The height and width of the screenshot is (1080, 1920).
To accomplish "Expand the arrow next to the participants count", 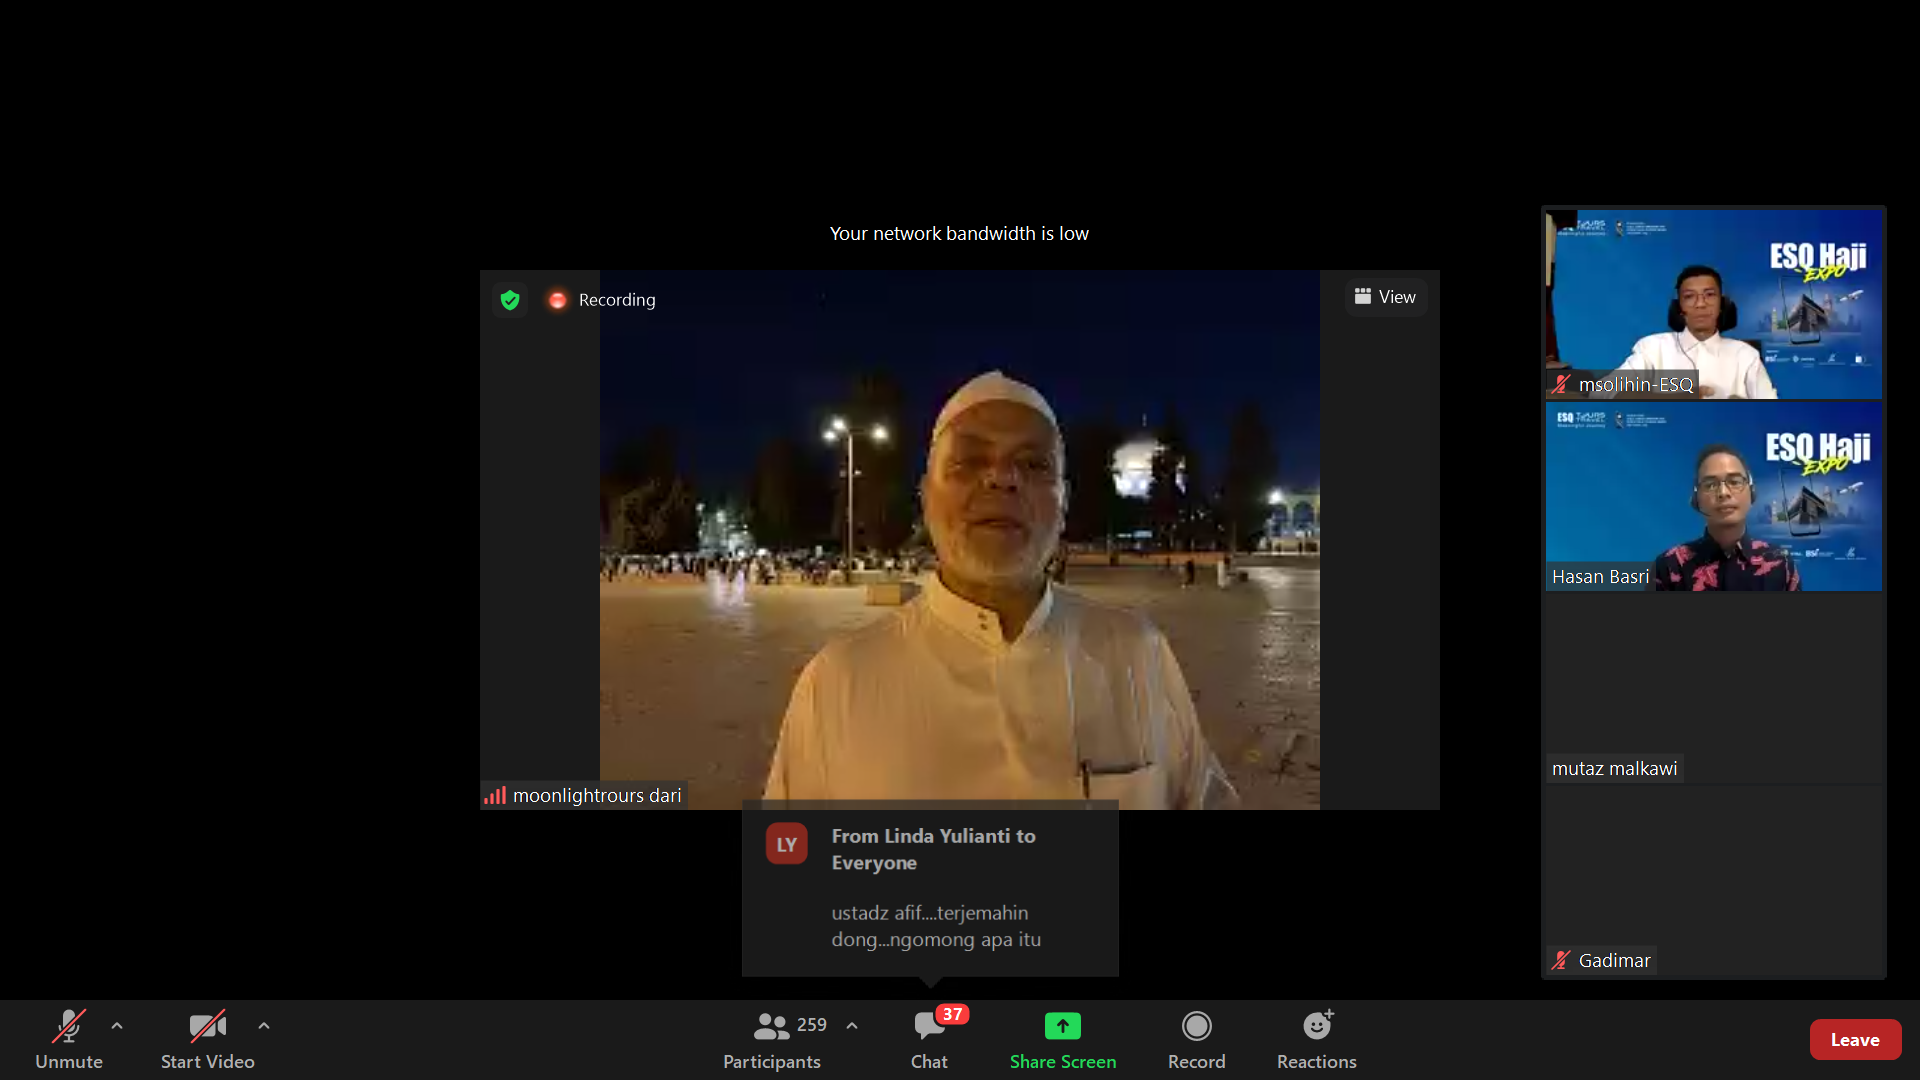I will tap(852, 1026).
